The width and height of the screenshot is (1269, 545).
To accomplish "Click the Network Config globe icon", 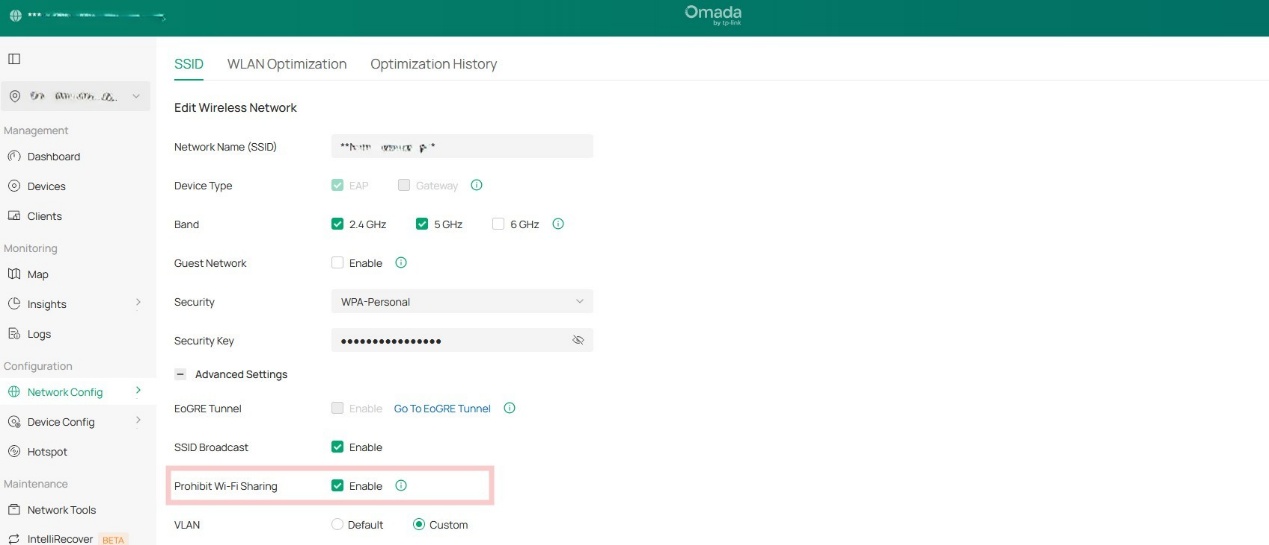I will pyautogui.click(x=14, y=392).
